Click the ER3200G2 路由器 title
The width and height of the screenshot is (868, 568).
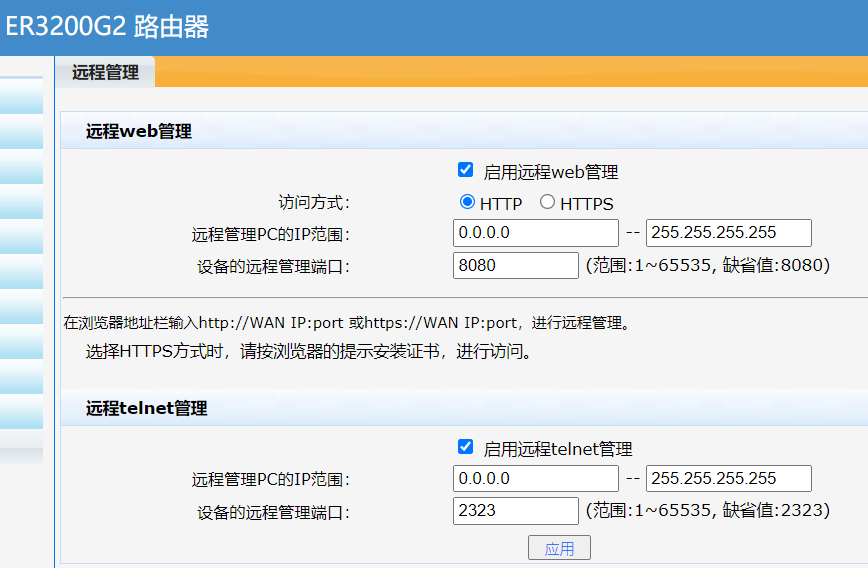click(107, 26)
